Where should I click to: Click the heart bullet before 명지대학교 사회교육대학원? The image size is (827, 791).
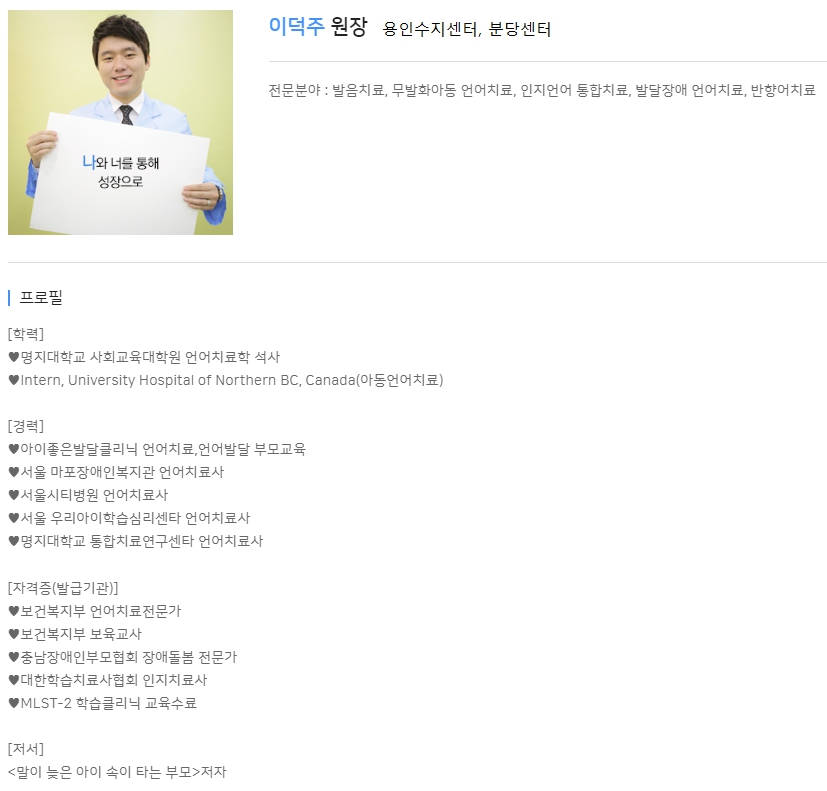[14, 357]
